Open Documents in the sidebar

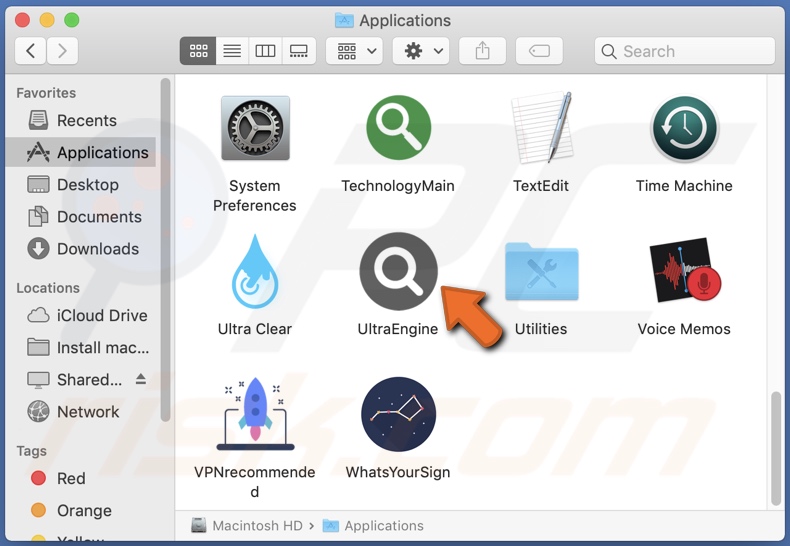click(81, 217)
